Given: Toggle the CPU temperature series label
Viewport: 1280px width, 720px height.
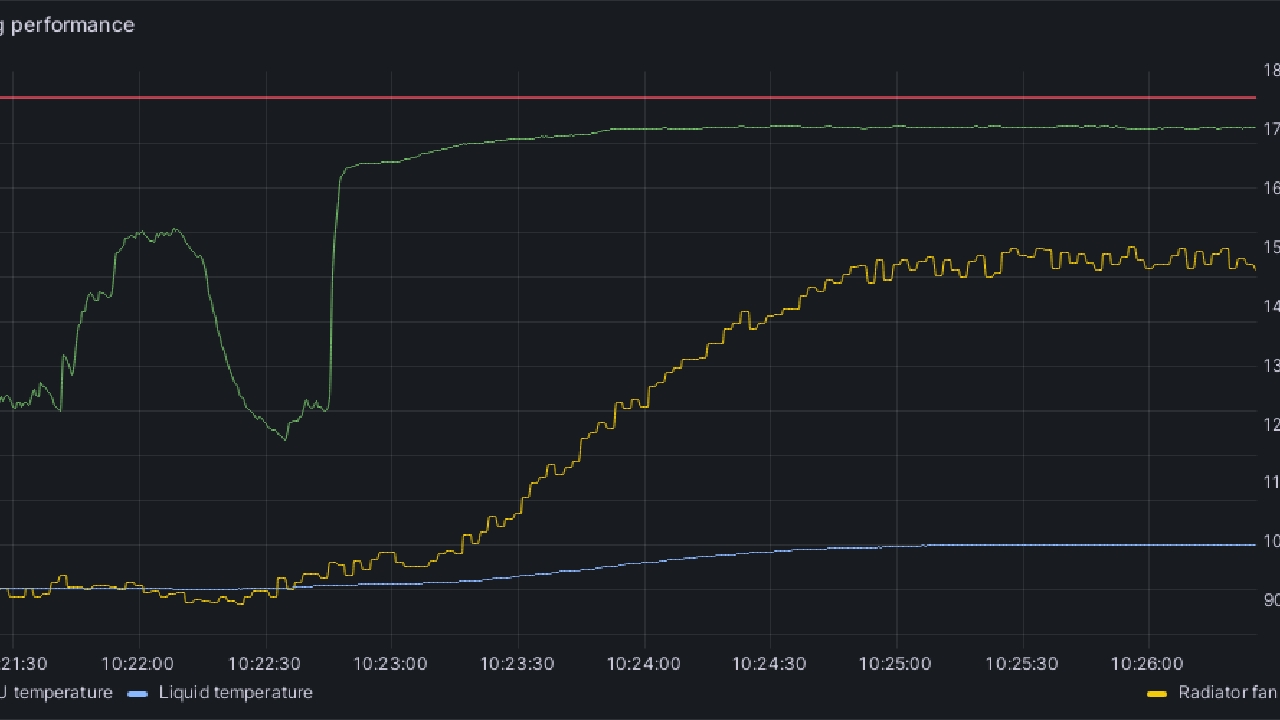Looking at the screenshot, I should (x=56, y=692).
